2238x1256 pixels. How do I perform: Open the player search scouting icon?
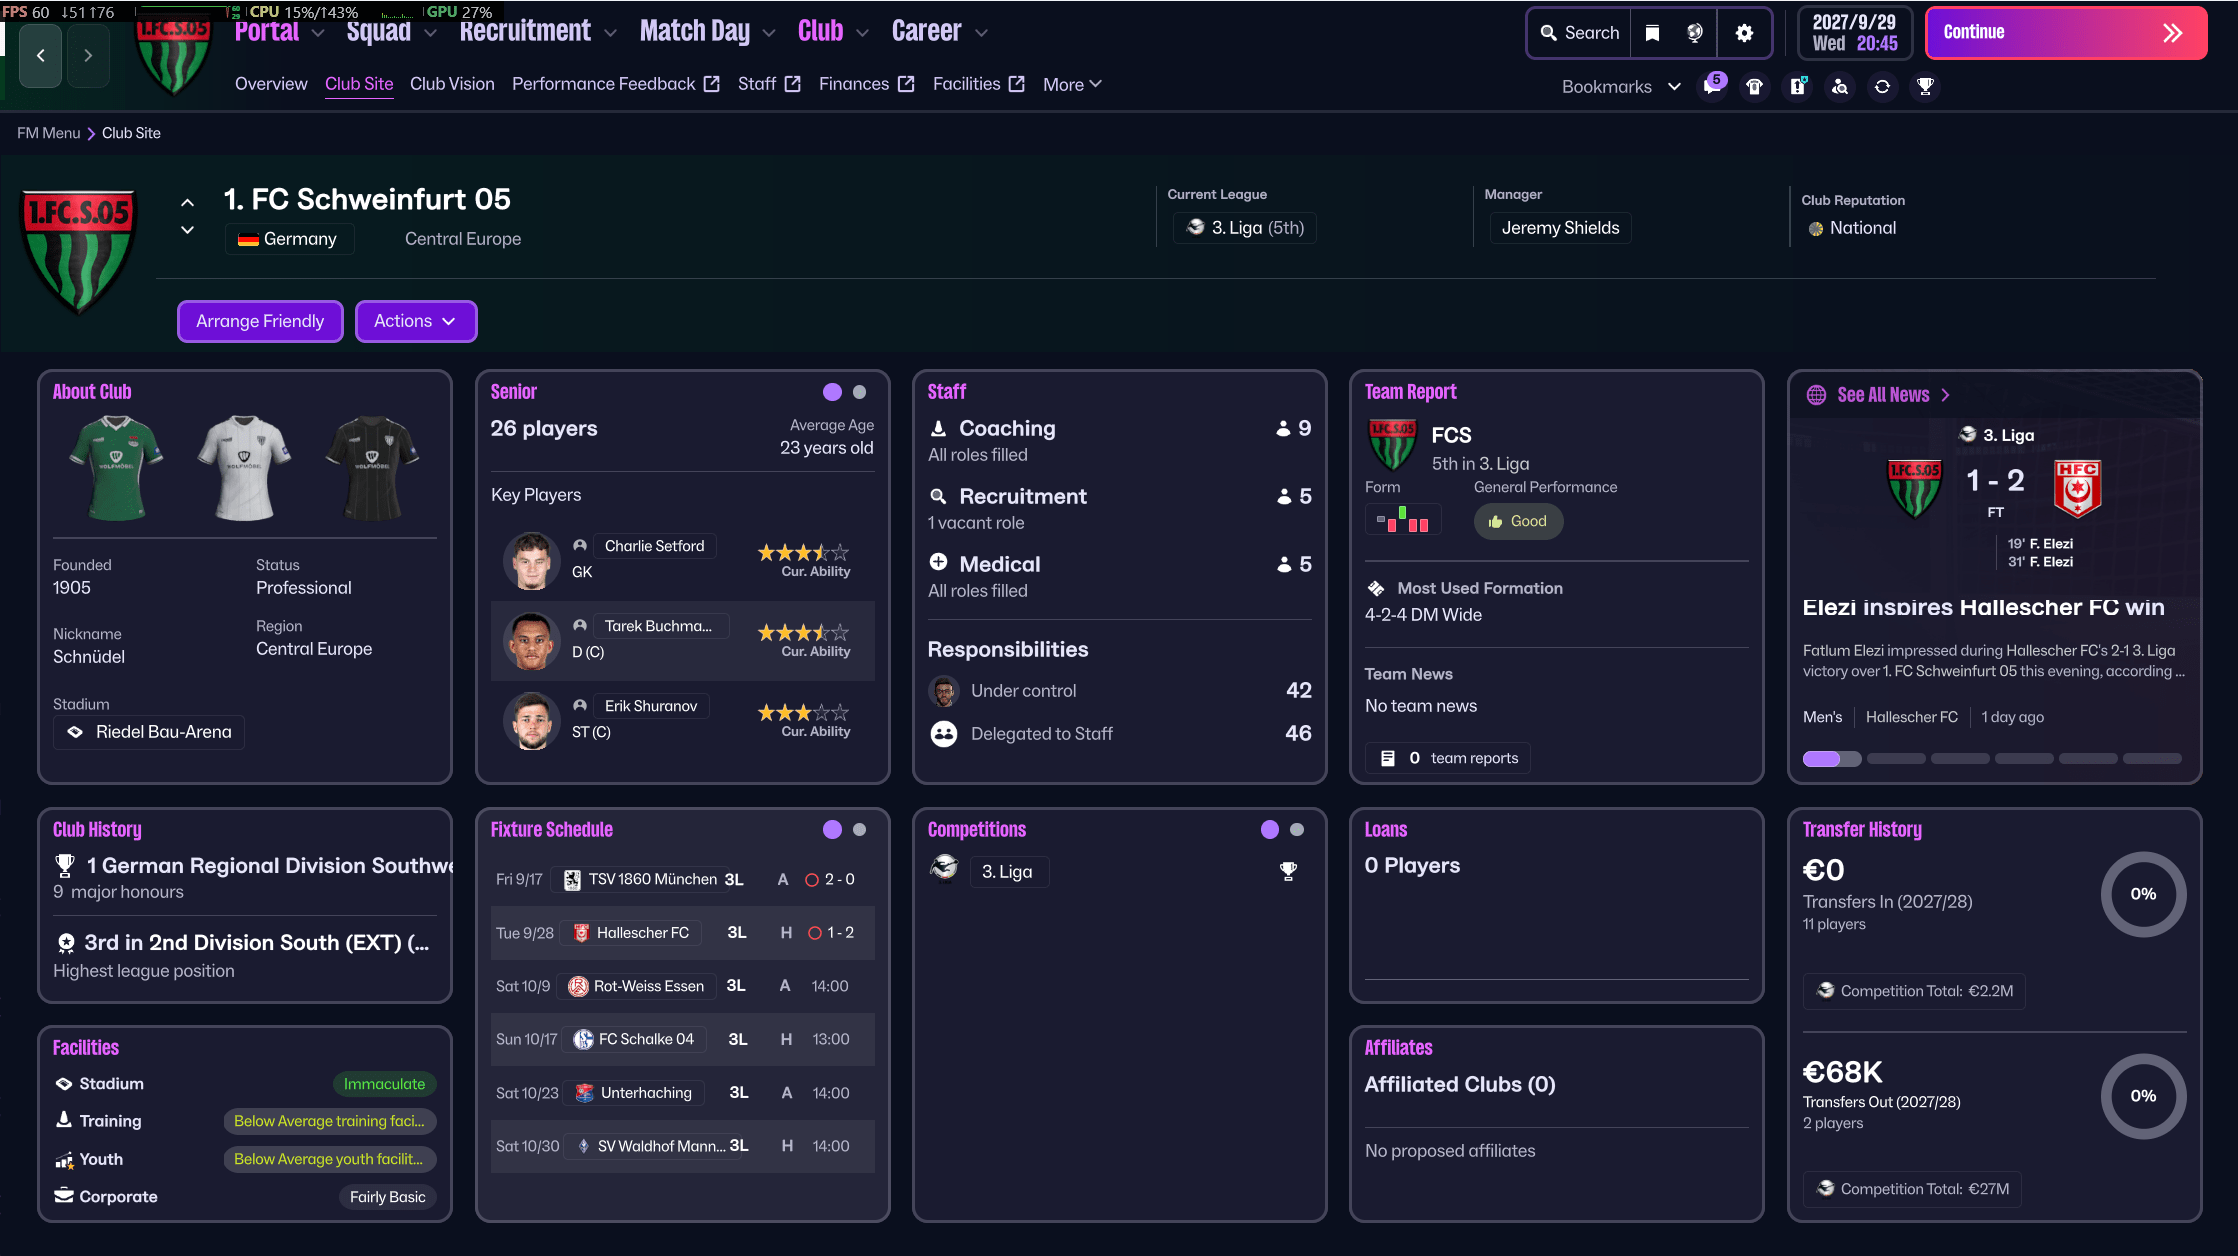(1840, 87)
